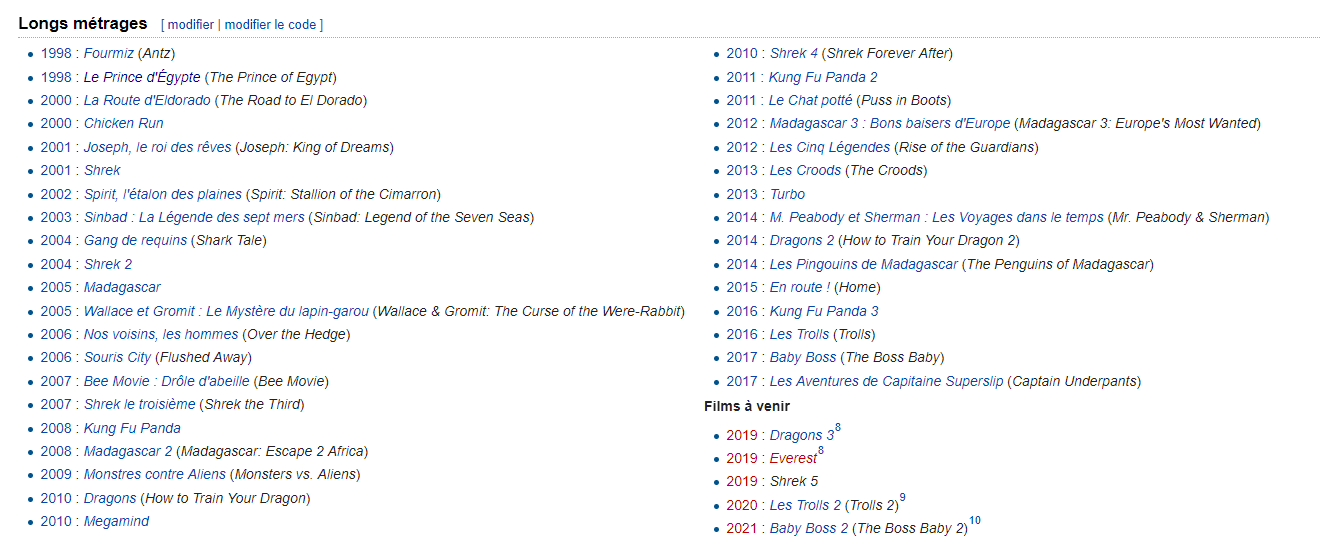1320x550 pixels.
Task: Open the Shrek 4 link
Action: pyautogui.click(x=794, y=53)
